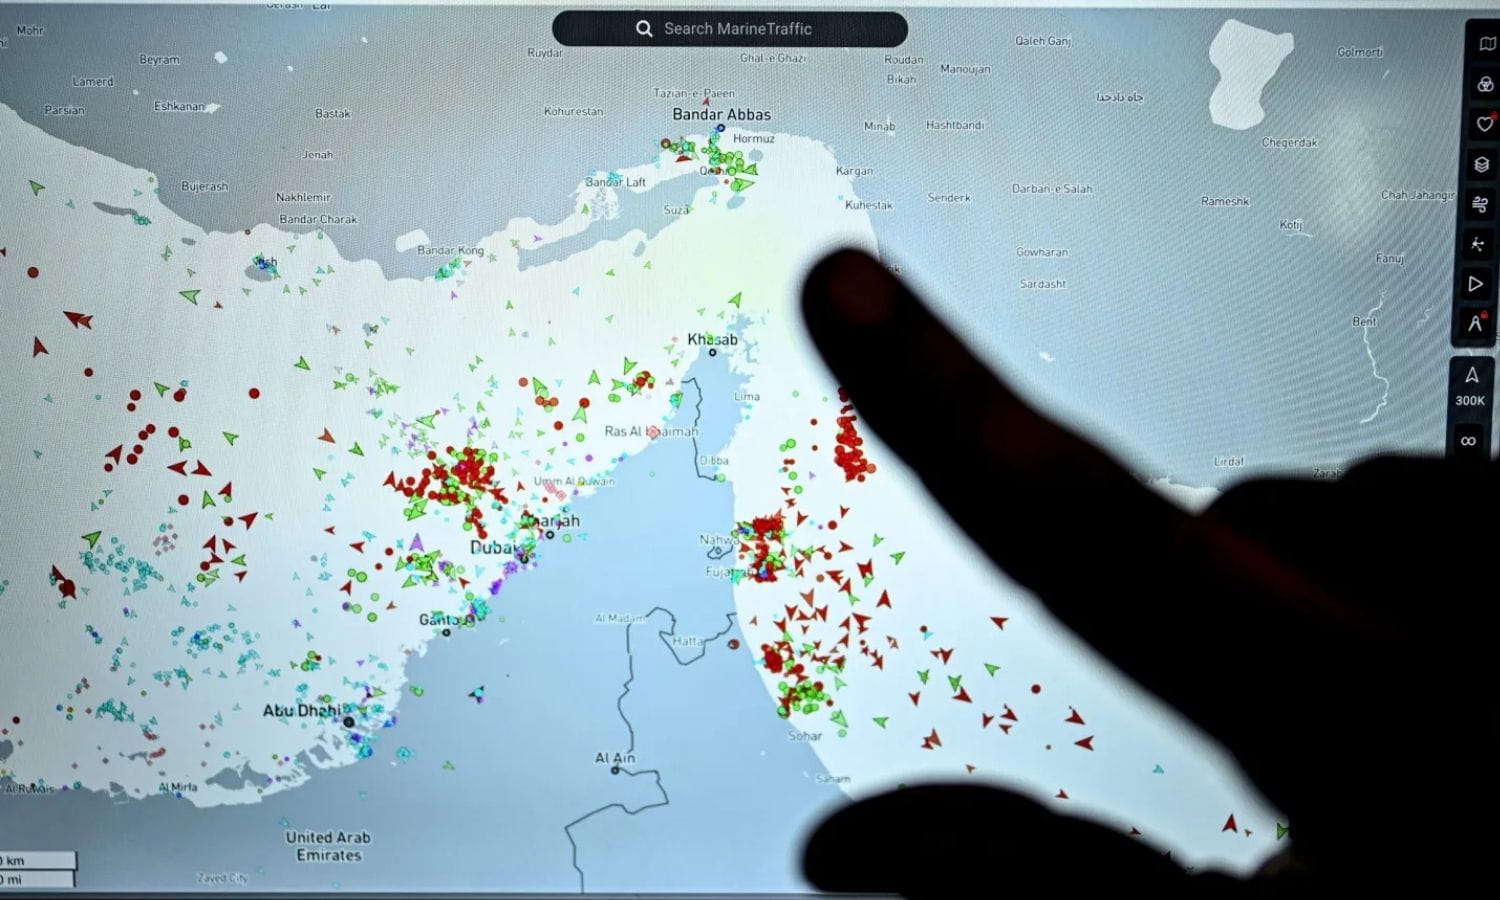This screenshot has width=1500, height=900.
Task: Click the magnifier icon in search bar
Action: point(644,29)
